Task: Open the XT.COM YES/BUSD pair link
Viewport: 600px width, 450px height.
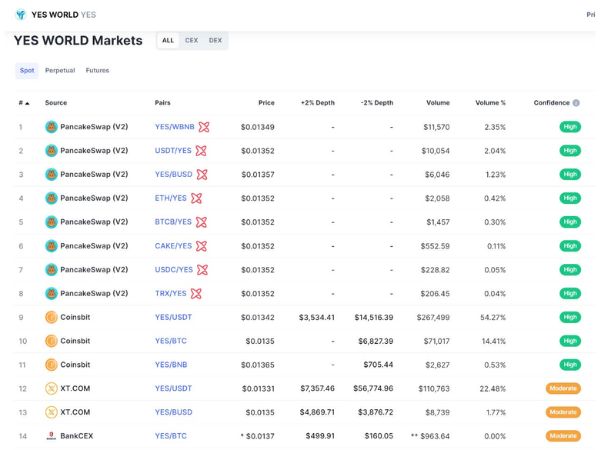Action: click(174, 412)
